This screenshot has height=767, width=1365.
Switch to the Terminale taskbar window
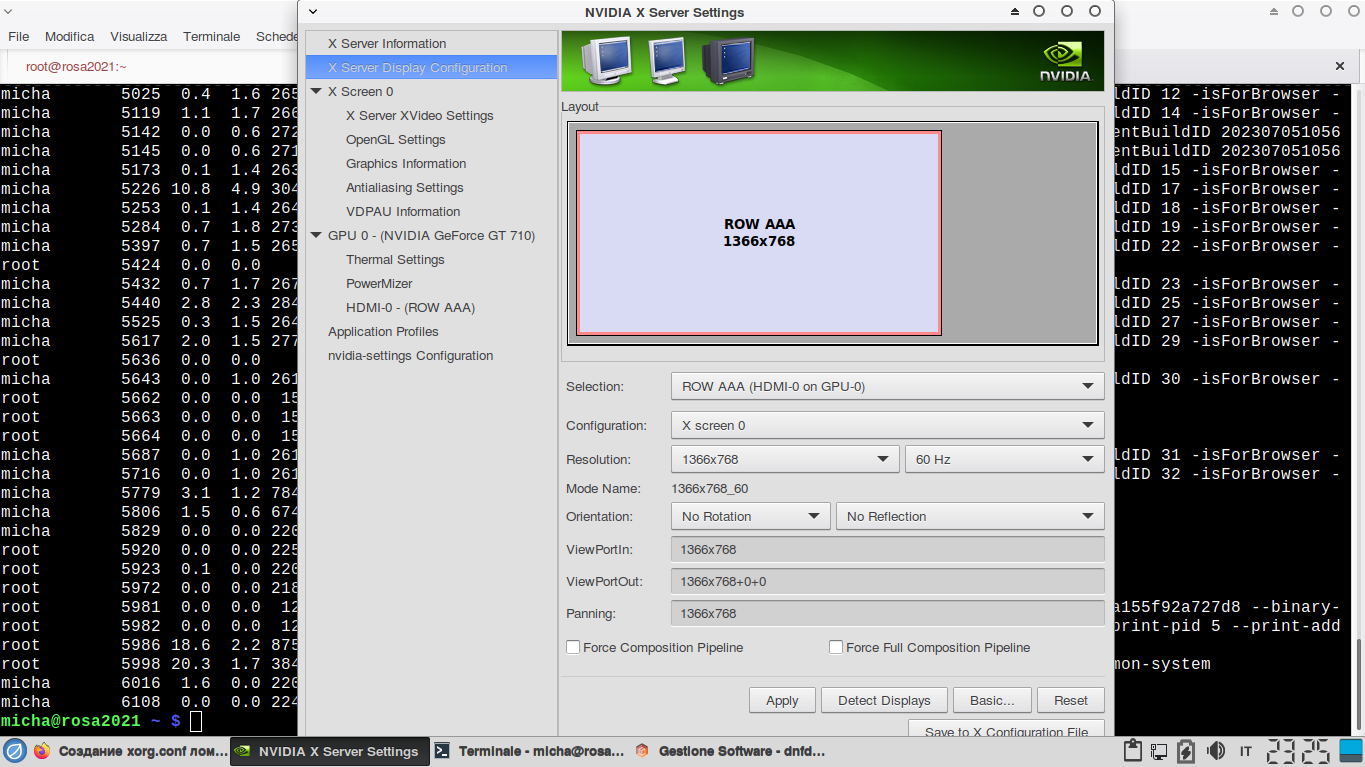click(529, 751)
